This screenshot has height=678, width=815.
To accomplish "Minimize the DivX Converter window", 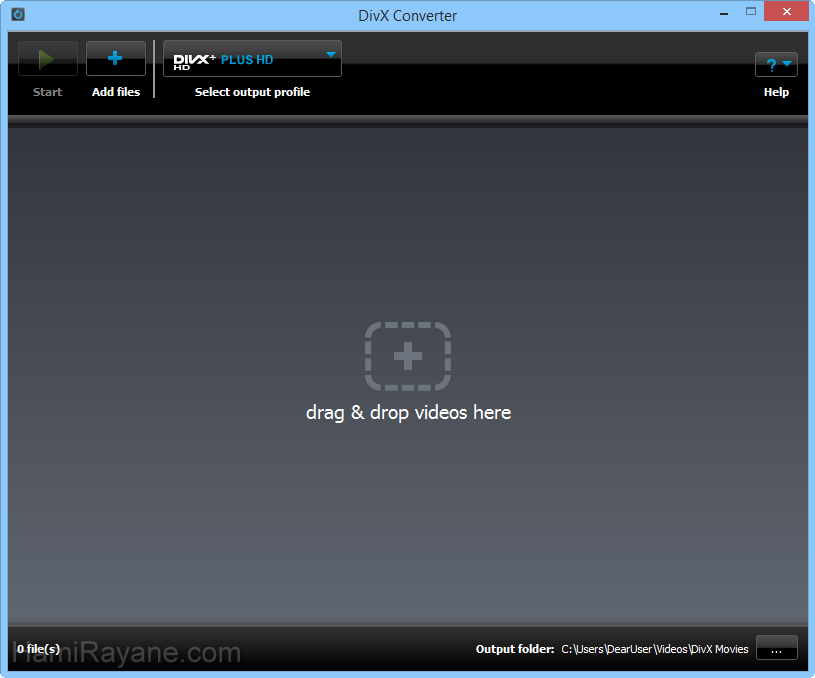I will click(x=724, y=12).
